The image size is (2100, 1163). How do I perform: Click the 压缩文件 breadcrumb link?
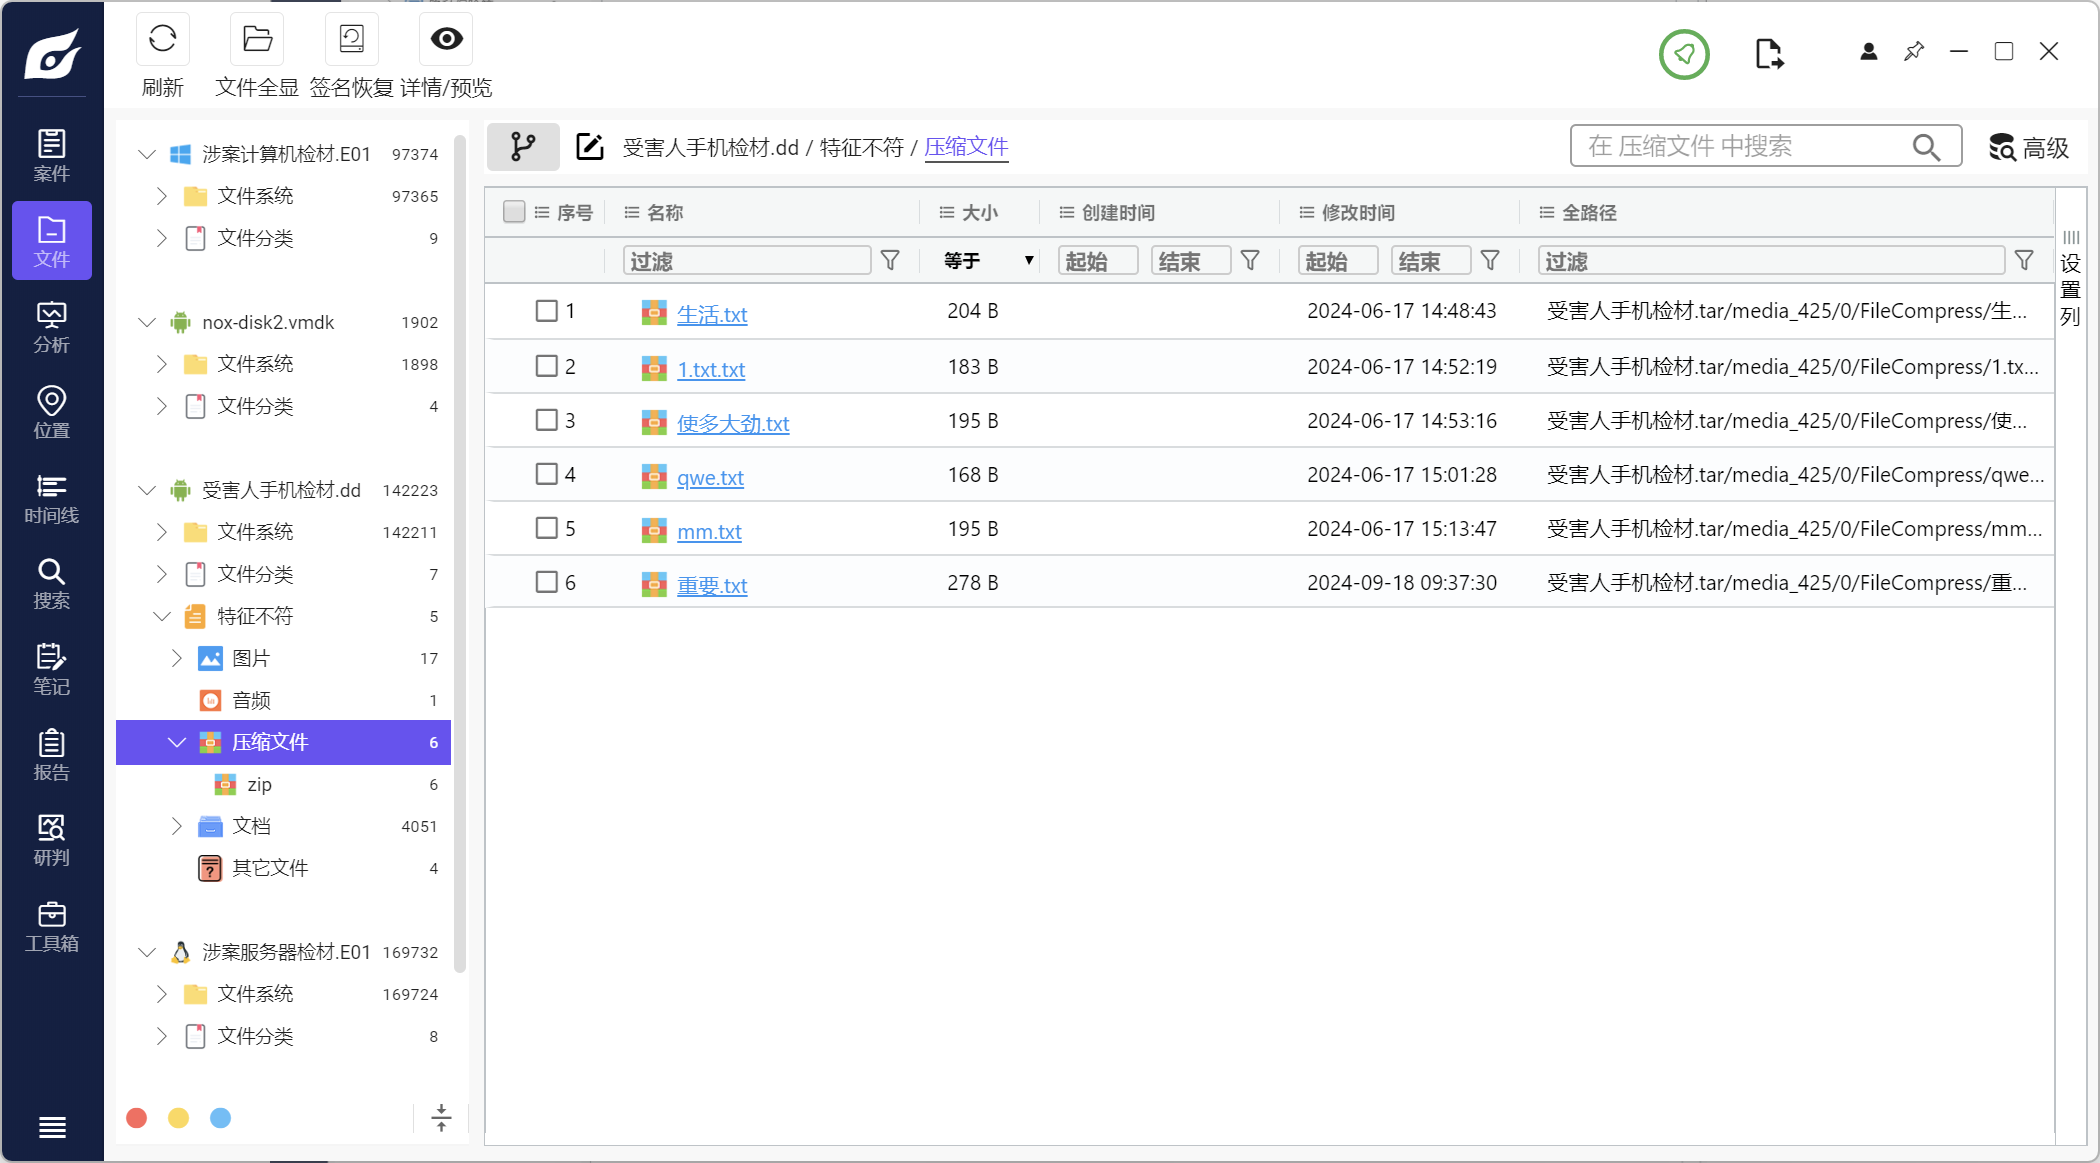pos(966,147)
